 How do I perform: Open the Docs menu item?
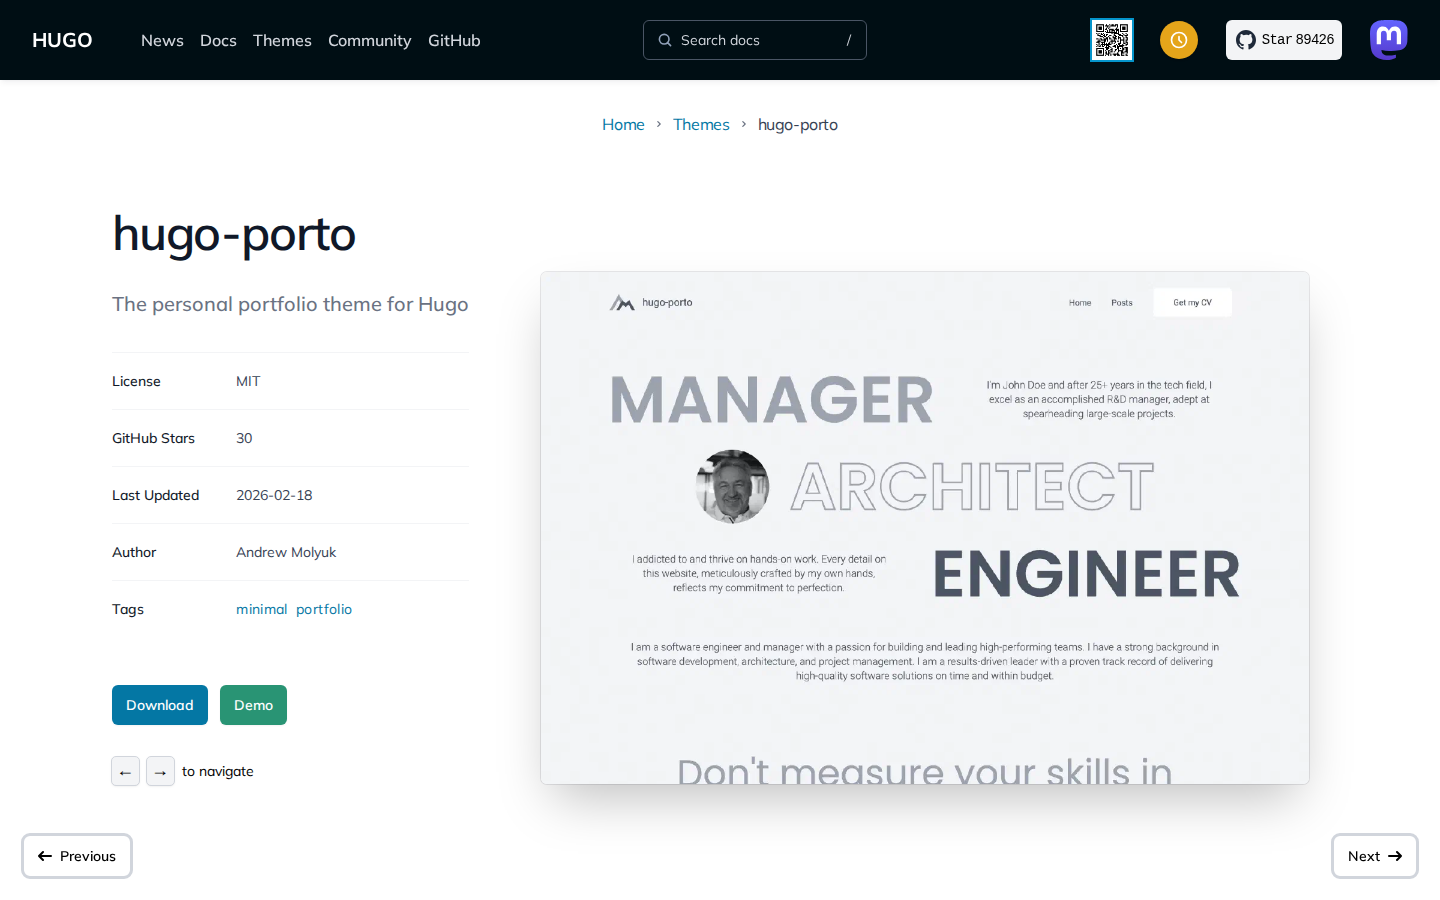coord(218,40)
